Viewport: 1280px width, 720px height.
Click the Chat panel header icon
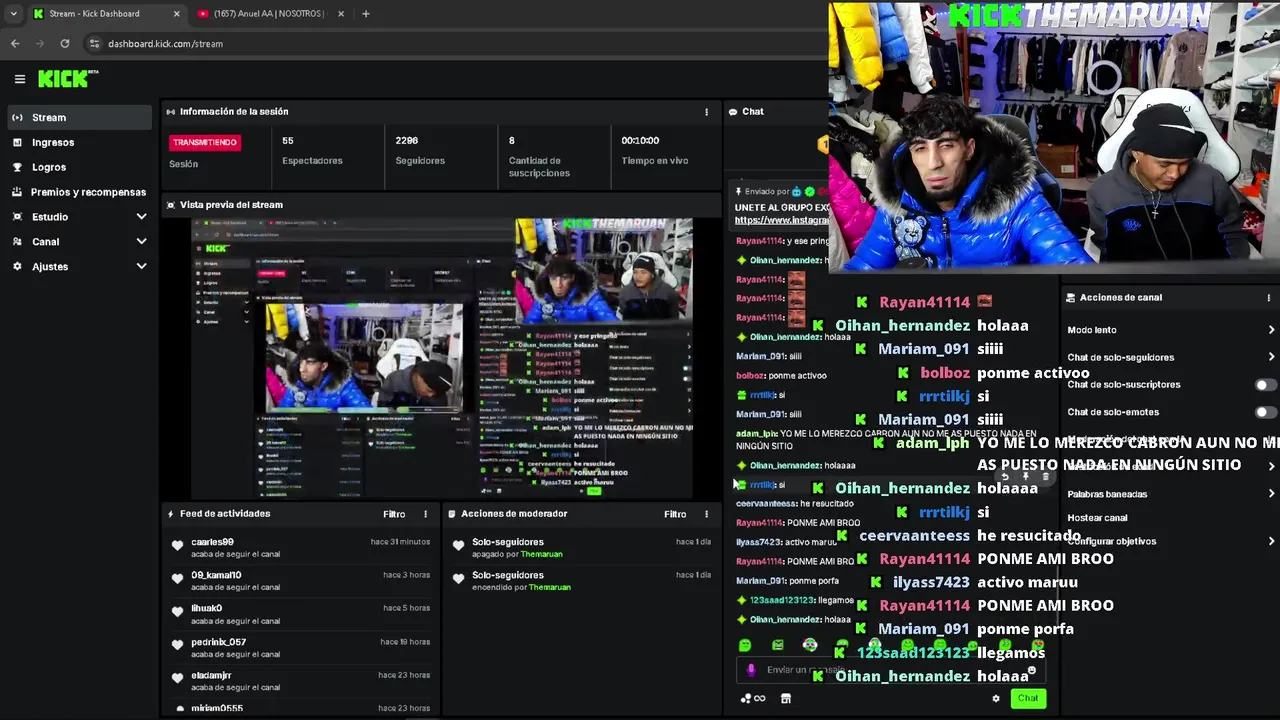(733, 112)
